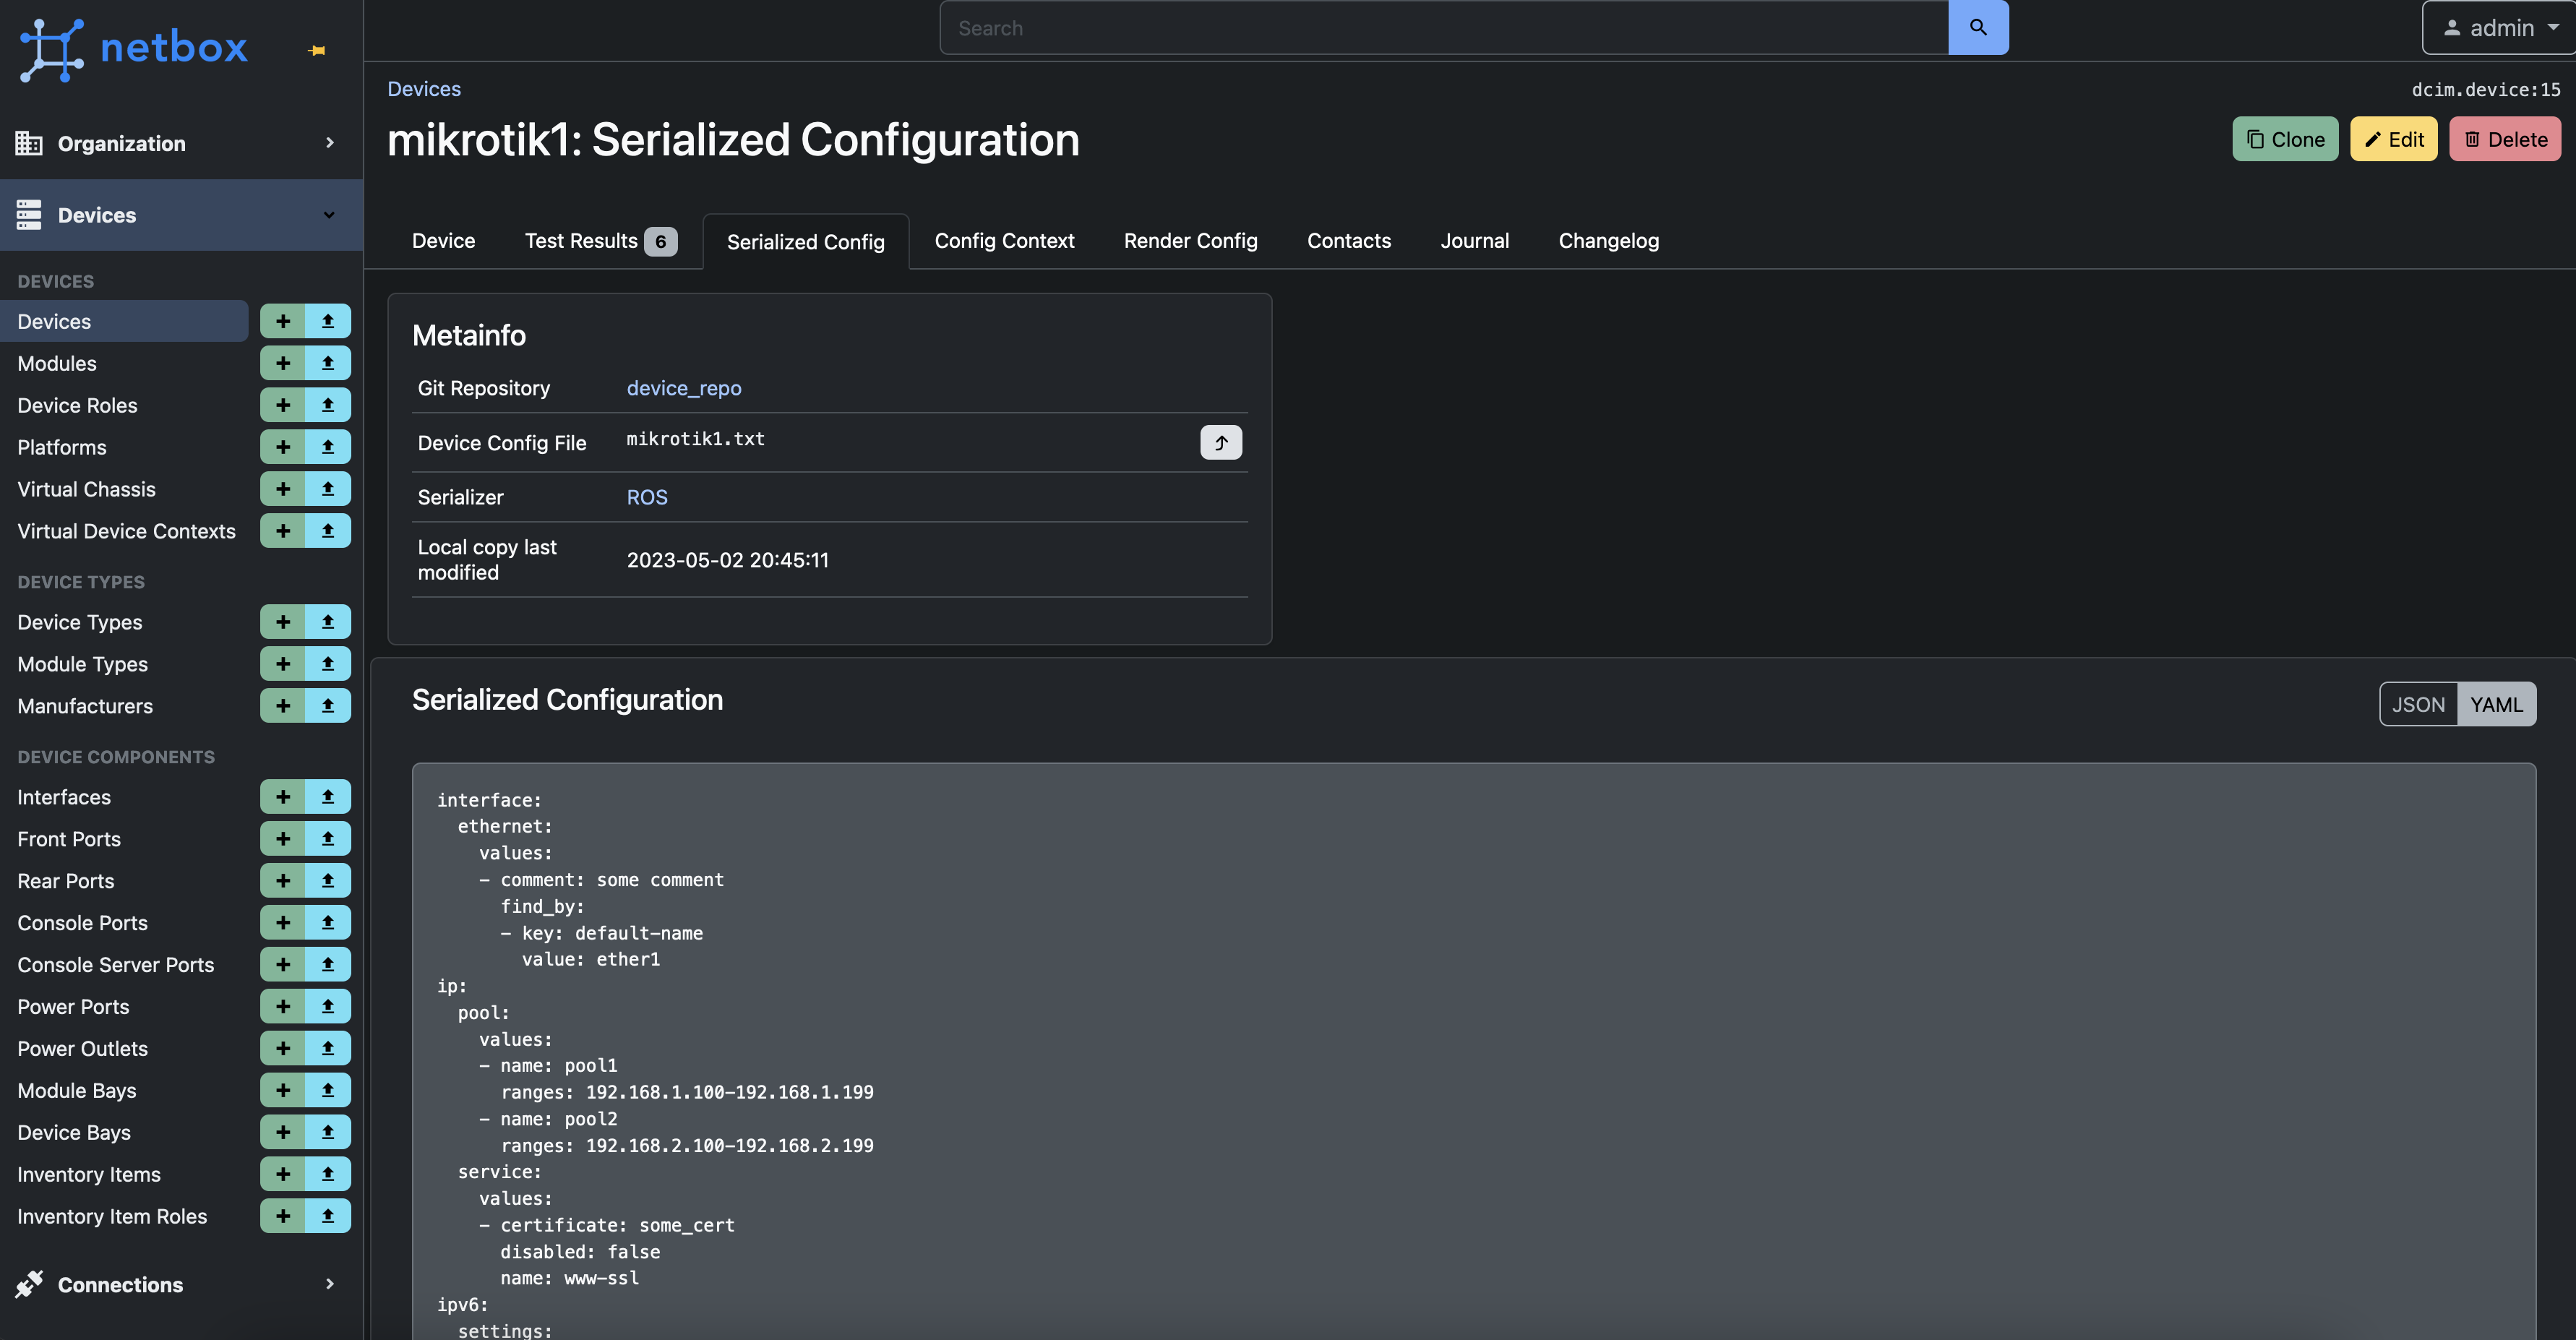Open the admin user dropdown
The image size is (2576, 1340).
coord(2499,28)
